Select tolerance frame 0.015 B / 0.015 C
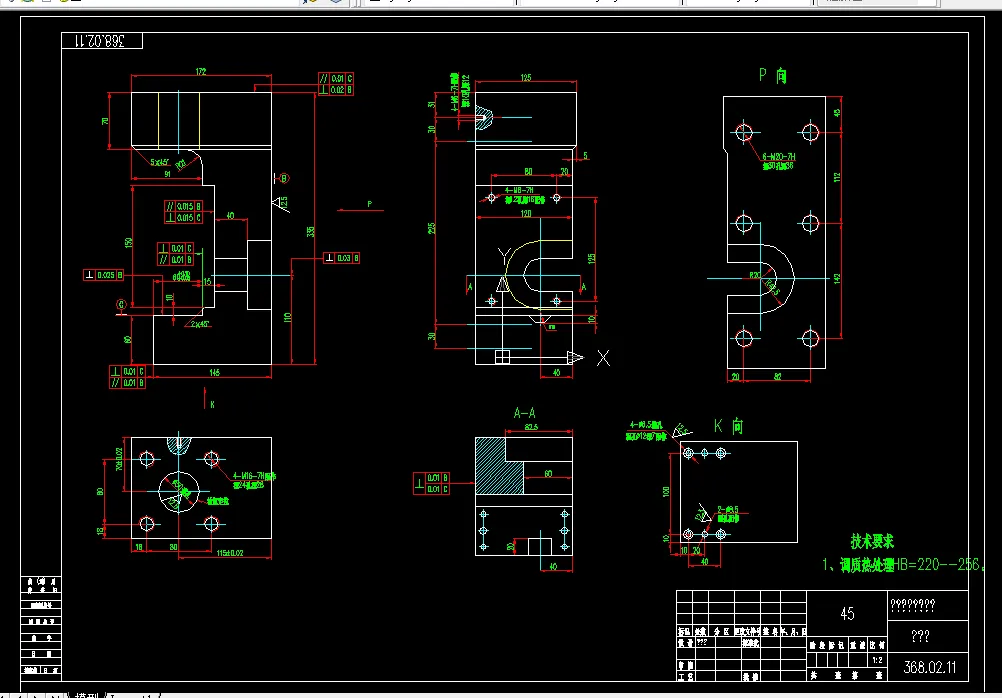The image size is (1002, 698). (x=183, y=212)
